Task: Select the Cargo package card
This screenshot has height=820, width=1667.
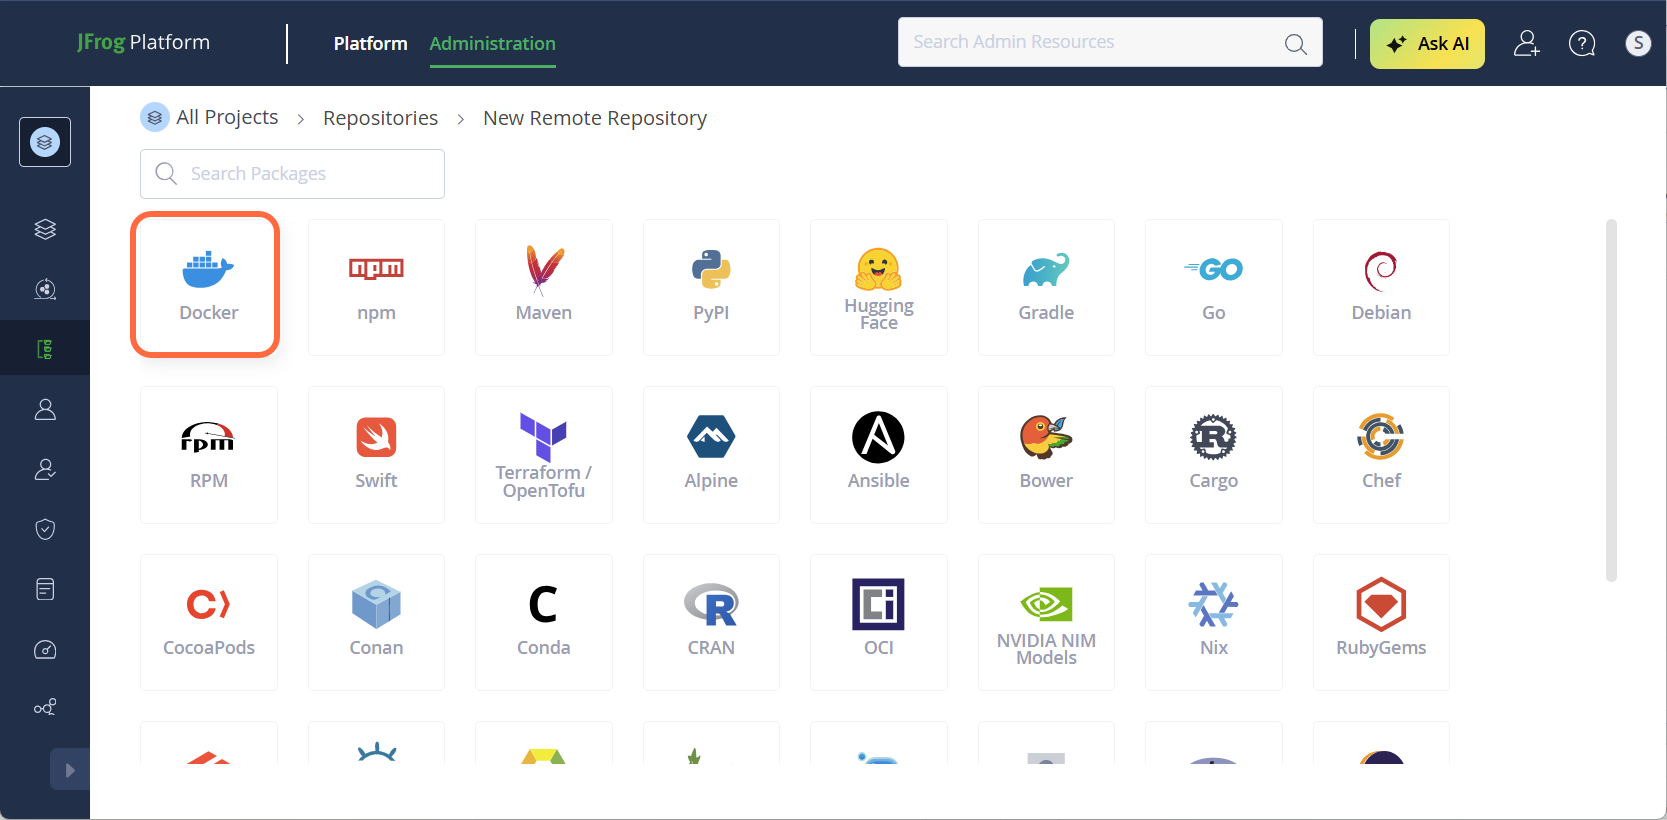Action: (x=1214, y=455)
